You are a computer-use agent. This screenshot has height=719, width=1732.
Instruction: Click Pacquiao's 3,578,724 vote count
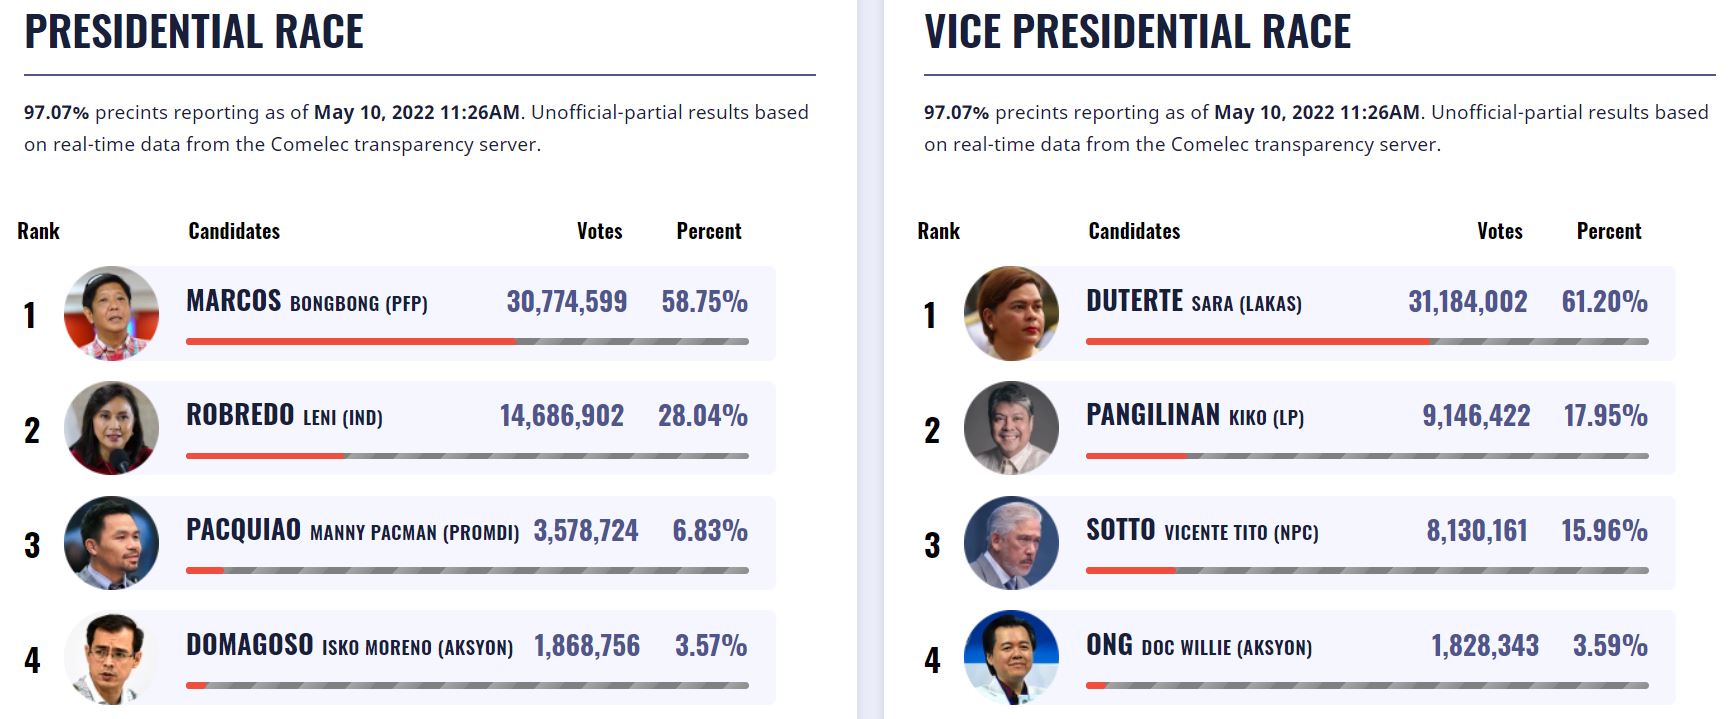[585, 531]
